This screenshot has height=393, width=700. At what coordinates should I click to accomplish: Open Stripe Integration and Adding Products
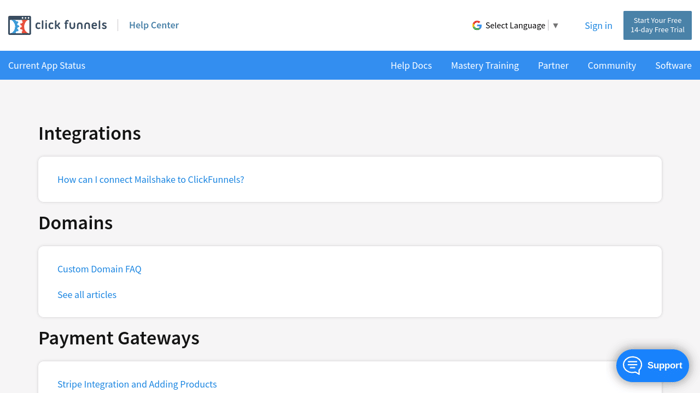coord(137,384)
